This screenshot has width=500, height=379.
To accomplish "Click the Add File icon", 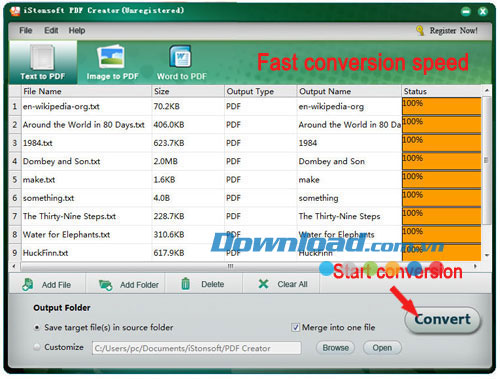I will 28,285.
